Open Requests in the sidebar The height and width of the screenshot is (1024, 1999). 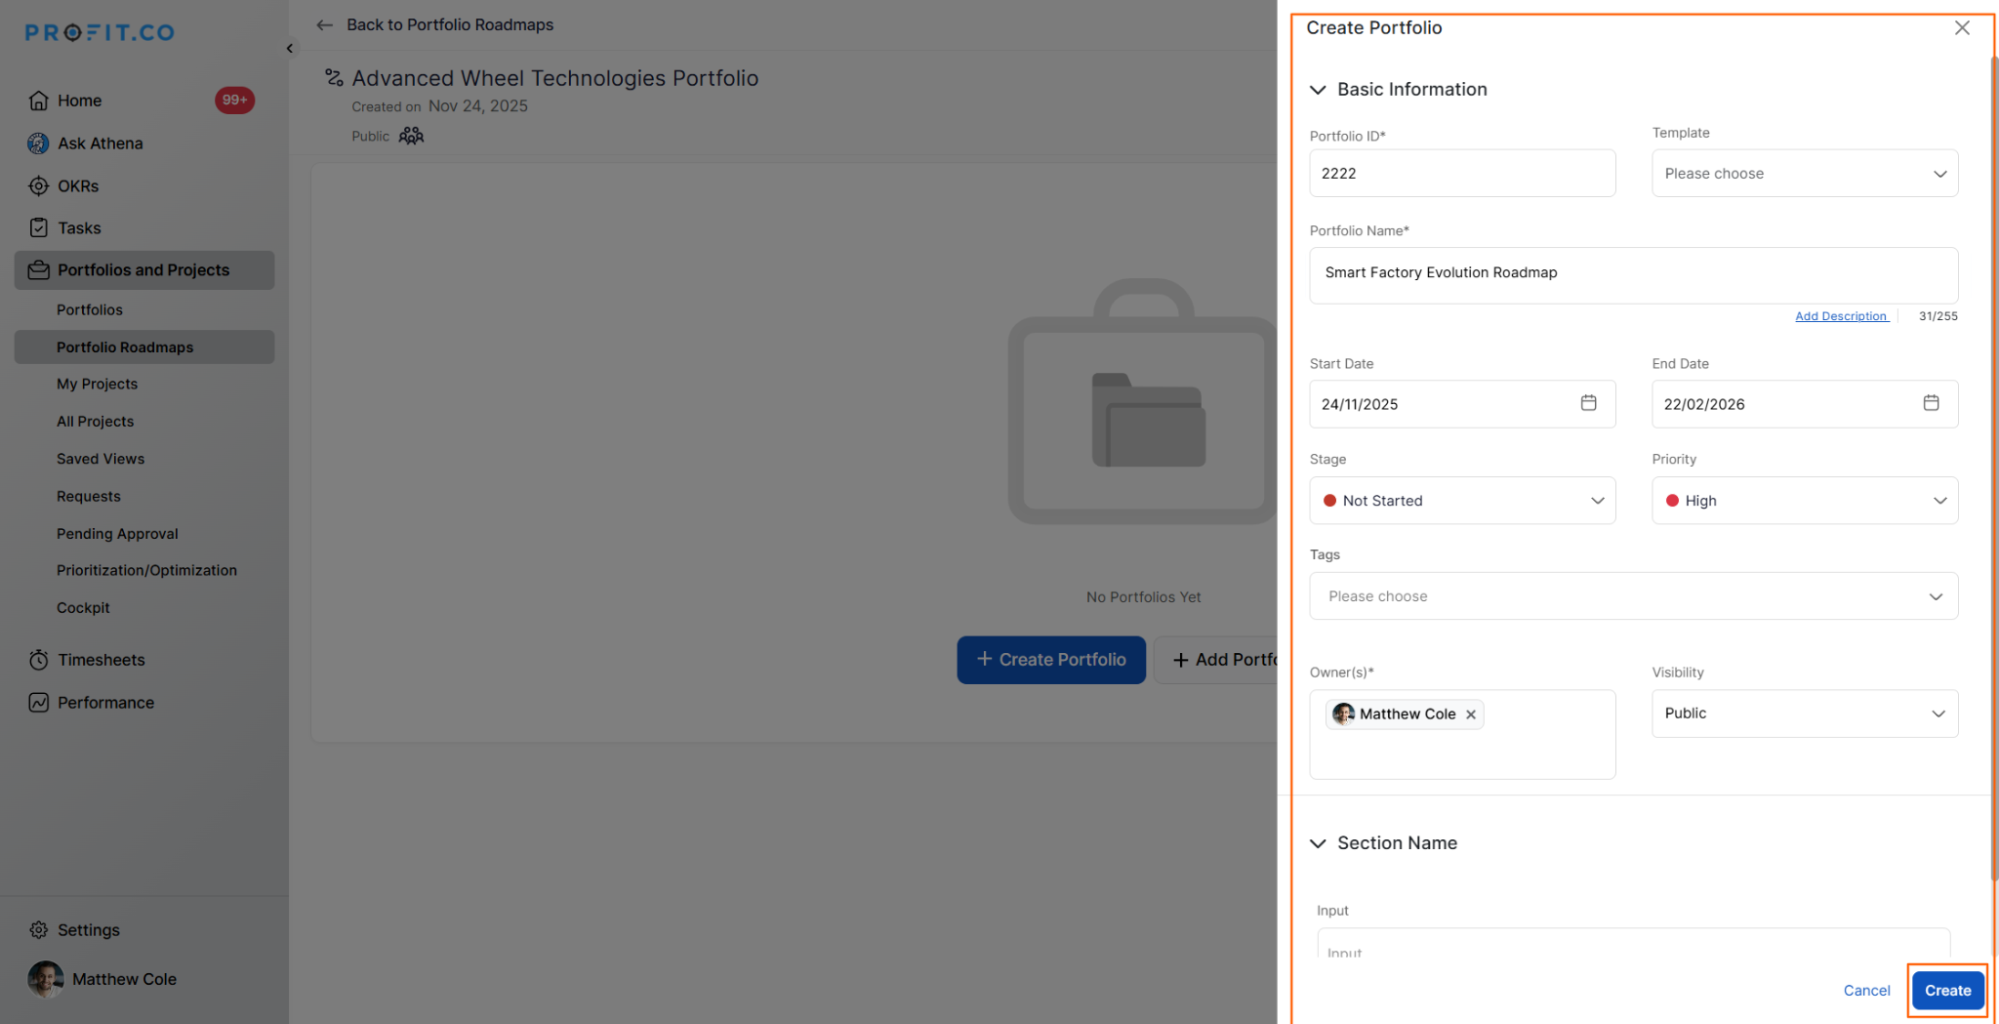pos(88,497)
